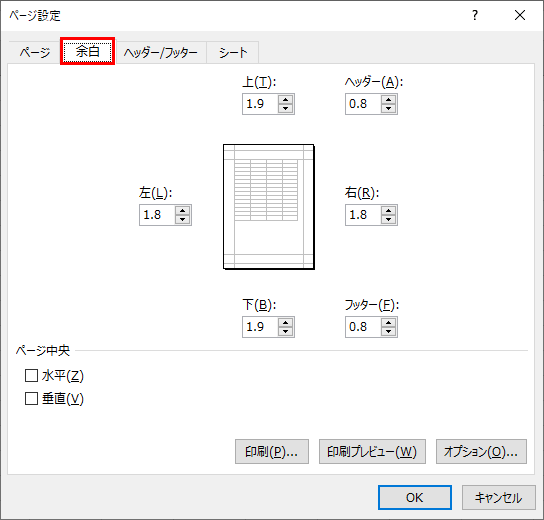Viewport: 544px width, 520px height.
Task: Select the 余白 tab
Action: [87, 51]
